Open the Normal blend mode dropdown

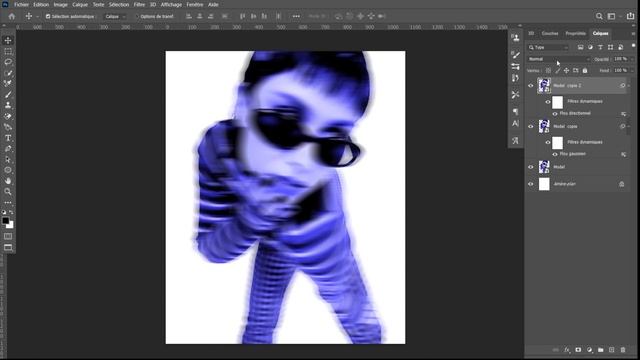click(x=558, y=59)
